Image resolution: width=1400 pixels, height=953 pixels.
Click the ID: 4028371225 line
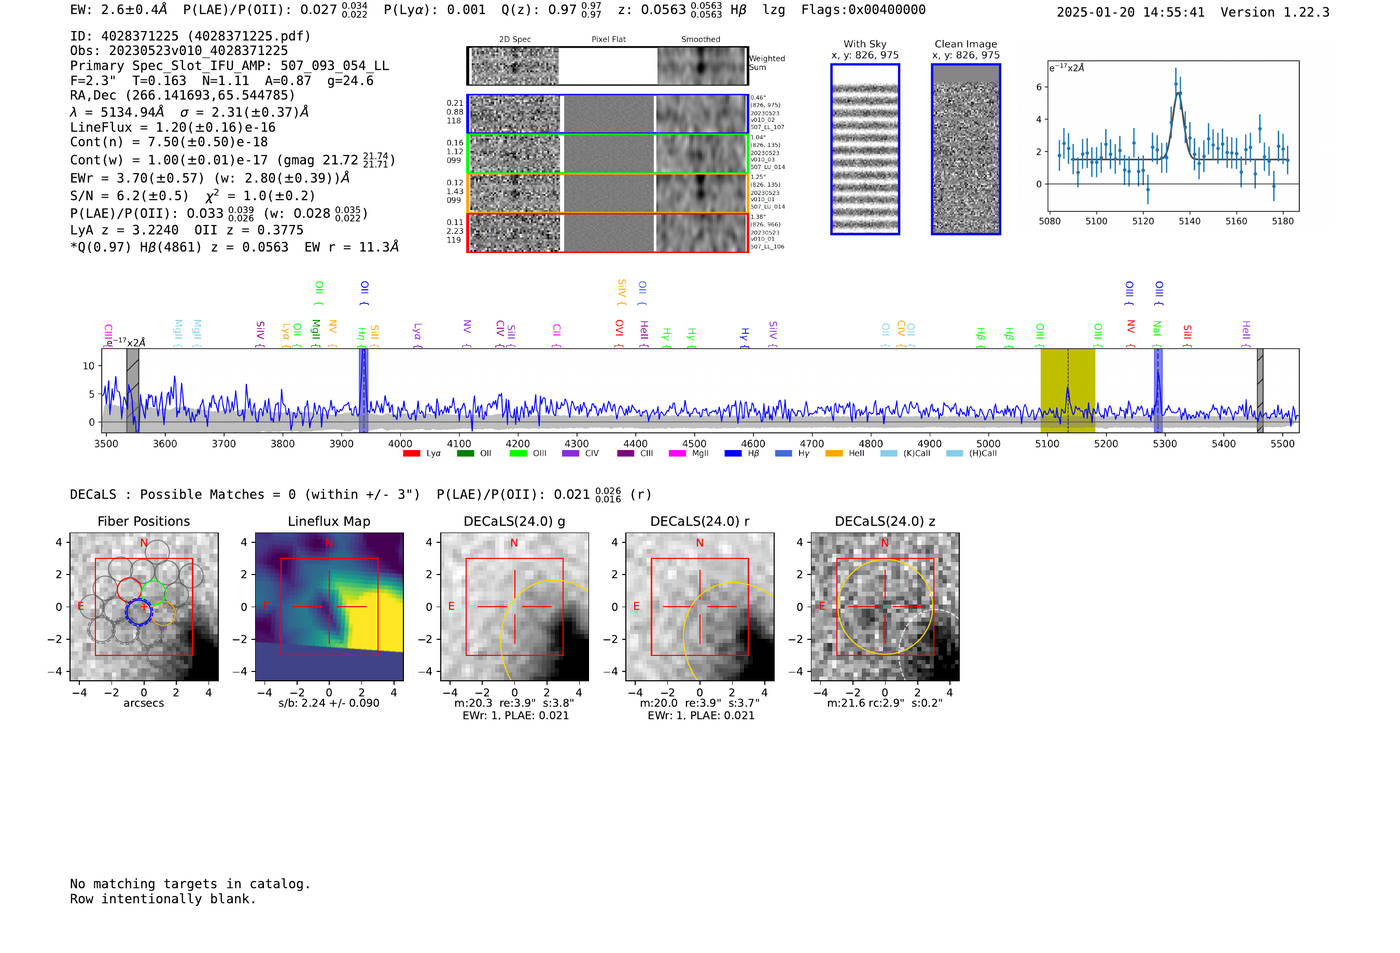click(x=190, y=36)
